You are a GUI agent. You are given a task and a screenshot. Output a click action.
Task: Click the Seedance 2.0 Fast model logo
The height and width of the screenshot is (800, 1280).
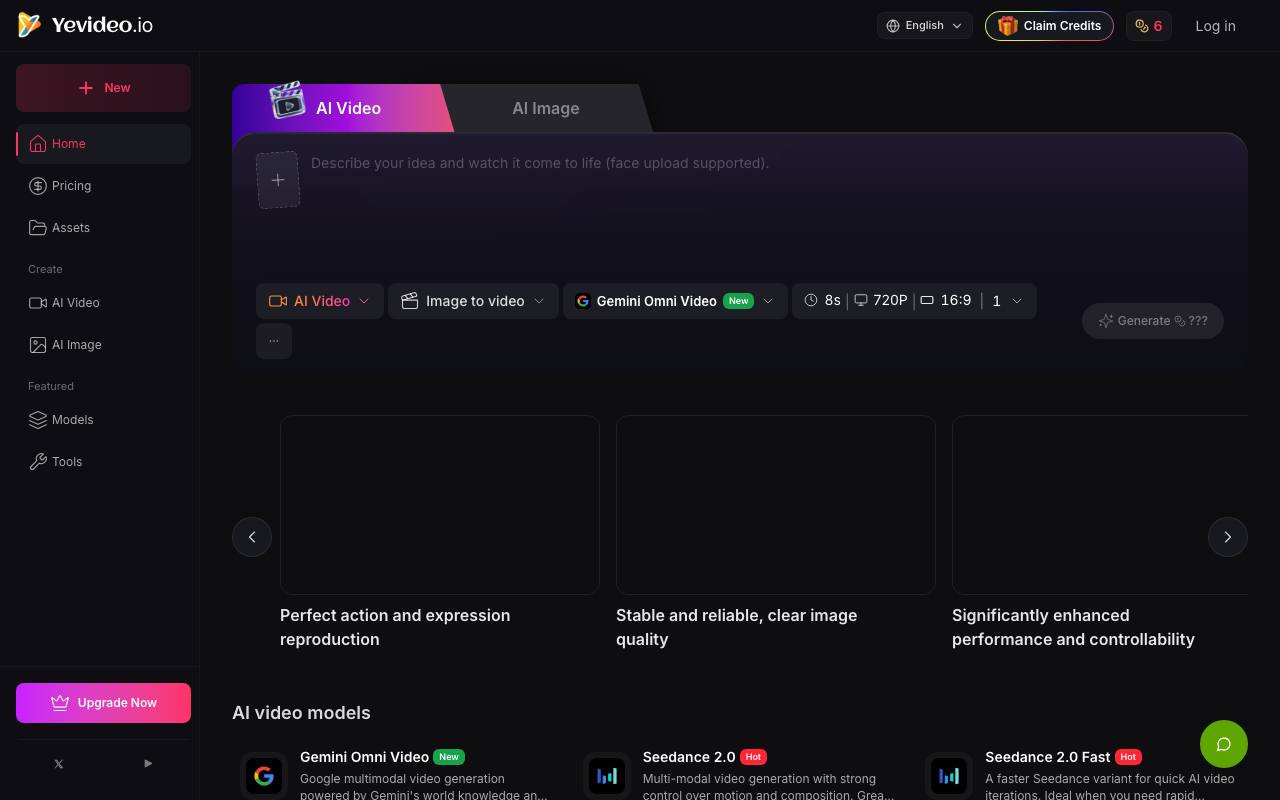tap(949, 775)
